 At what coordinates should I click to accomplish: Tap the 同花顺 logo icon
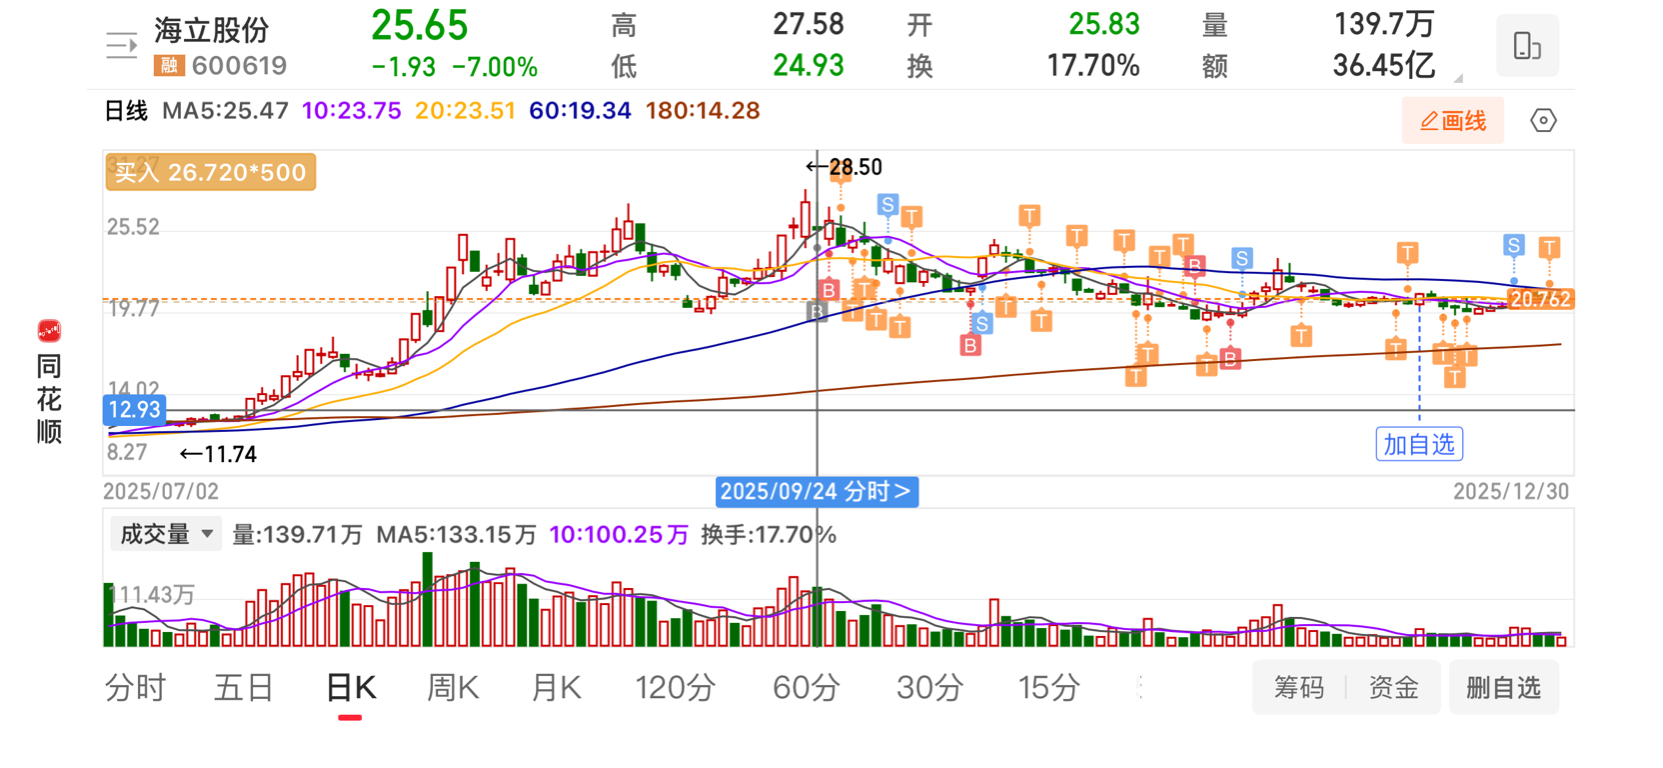click(x=49, y=330)
